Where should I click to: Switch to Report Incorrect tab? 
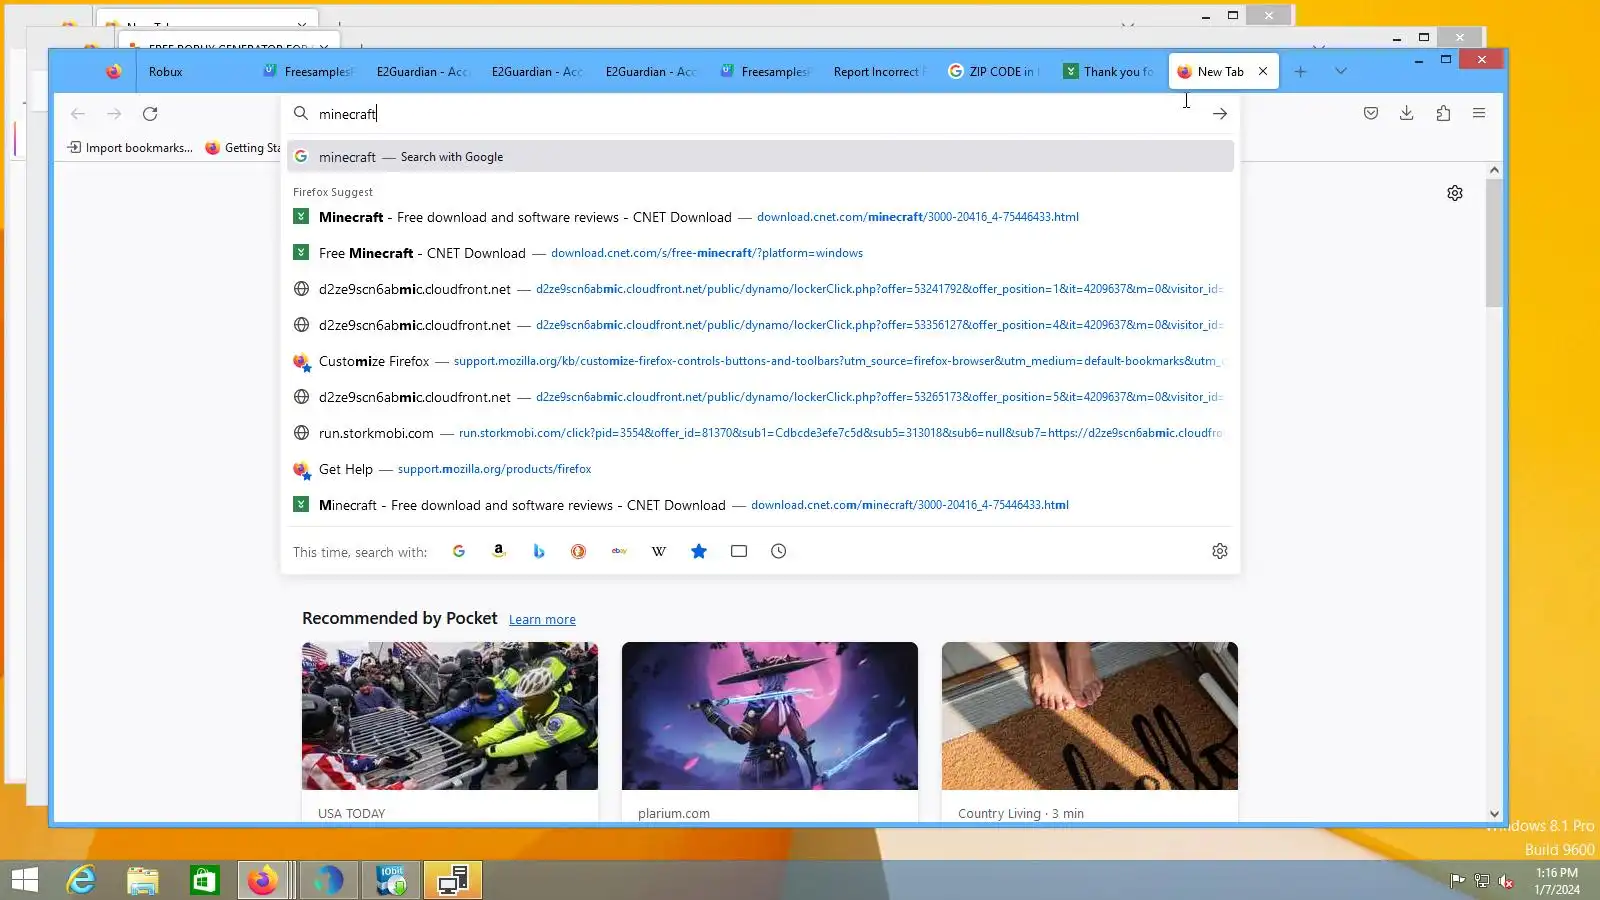(x=879, y=72)
